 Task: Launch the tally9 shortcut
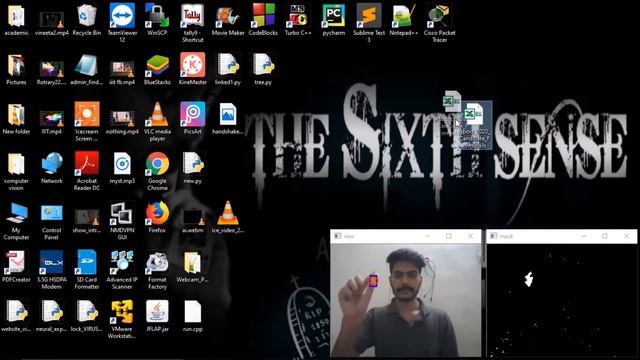[x=193, y=22]
